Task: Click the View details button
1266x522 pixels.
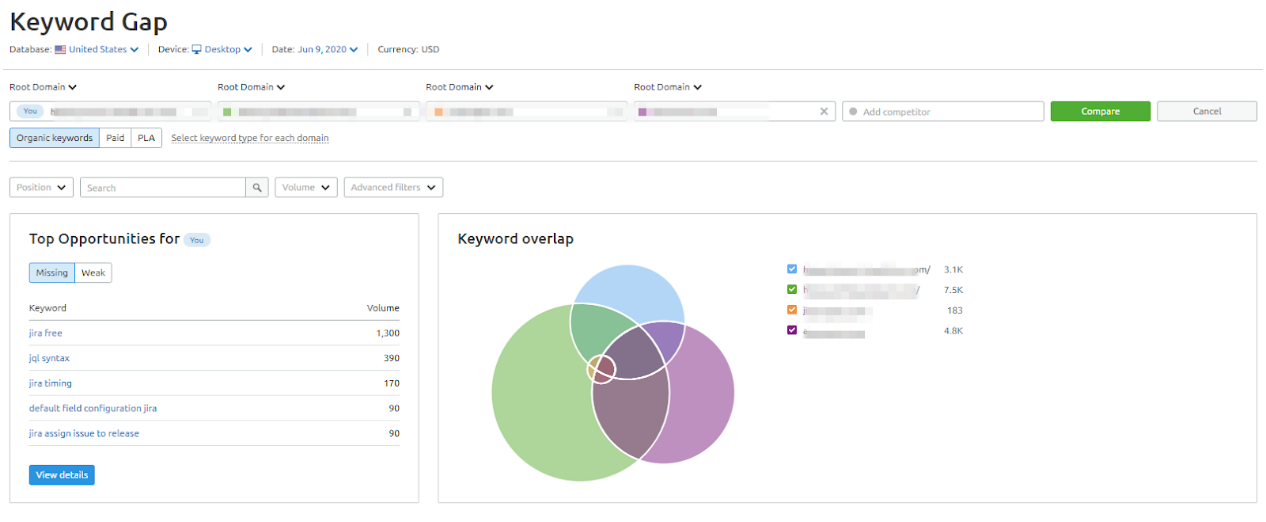Action: point(62,475)
